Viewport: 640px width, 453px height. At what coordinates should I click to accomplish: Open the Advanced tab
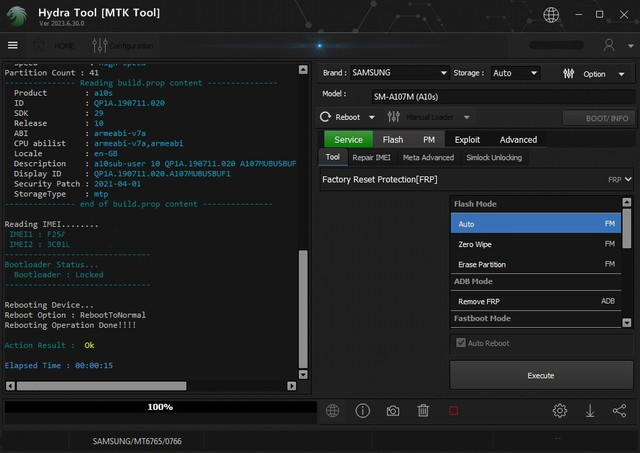click(518, 140)
